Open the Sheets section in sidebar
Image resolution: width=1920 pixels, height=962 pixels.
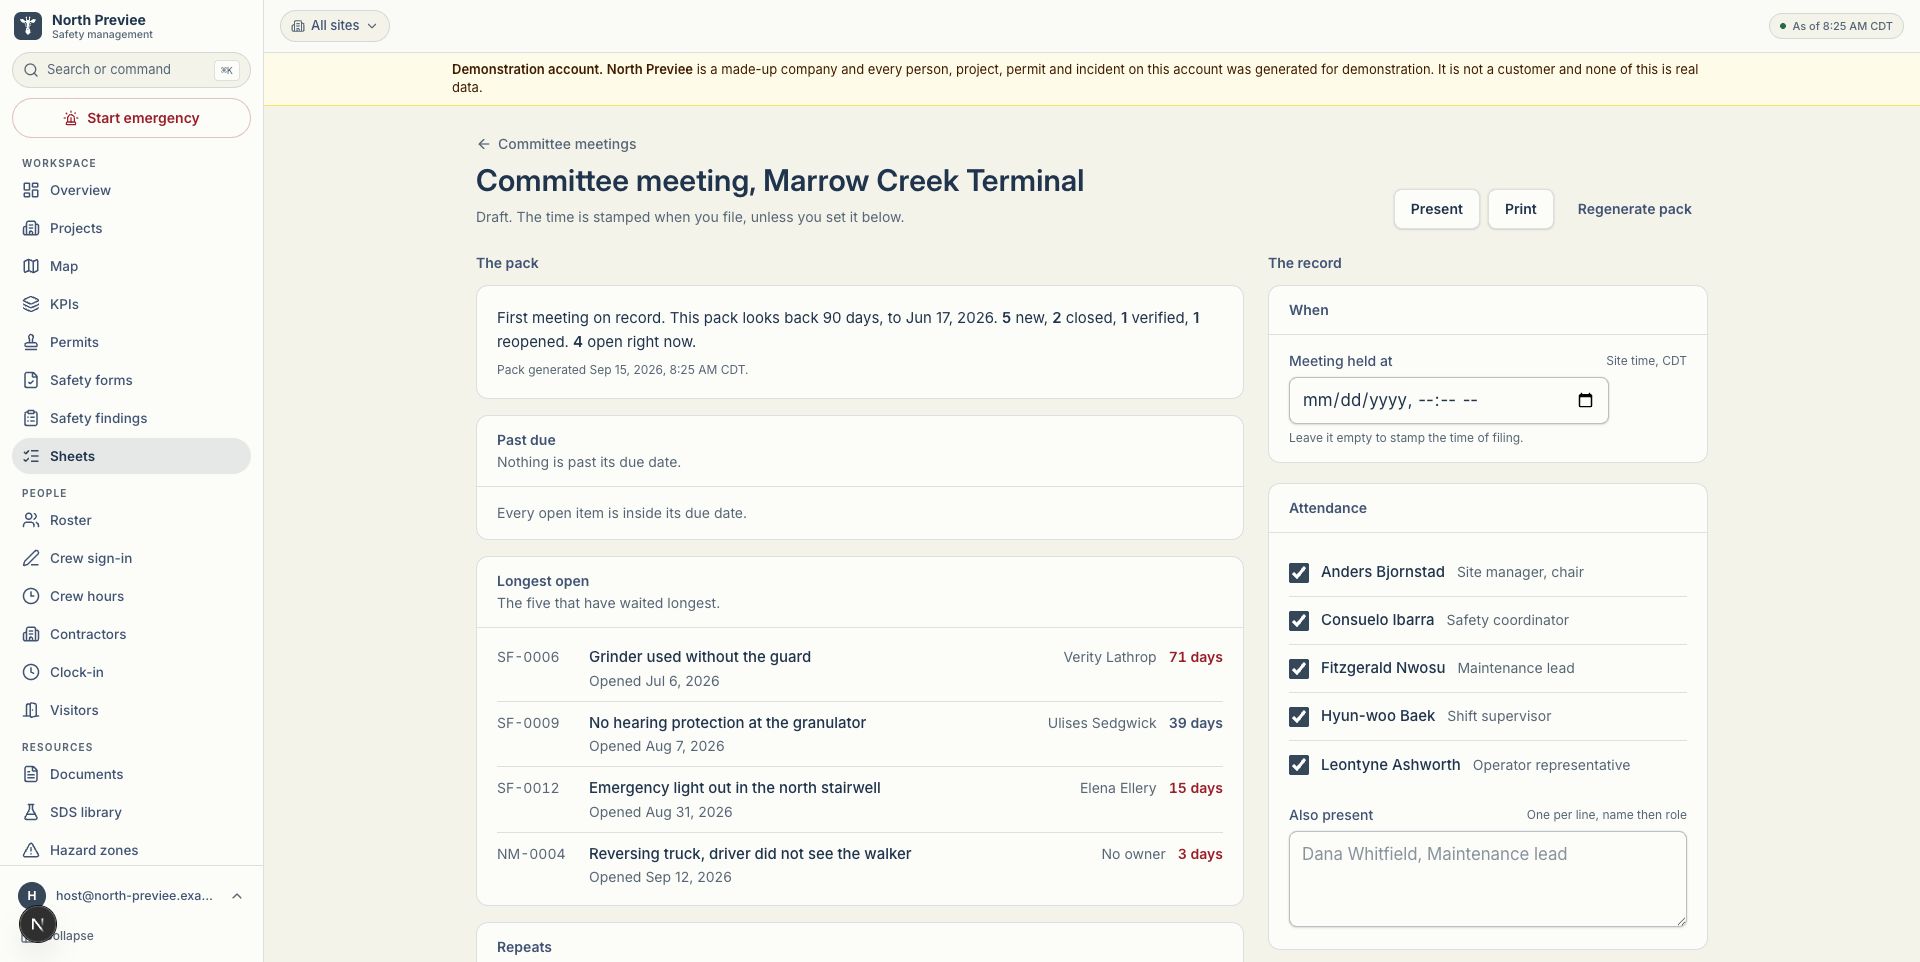[131, 456]
